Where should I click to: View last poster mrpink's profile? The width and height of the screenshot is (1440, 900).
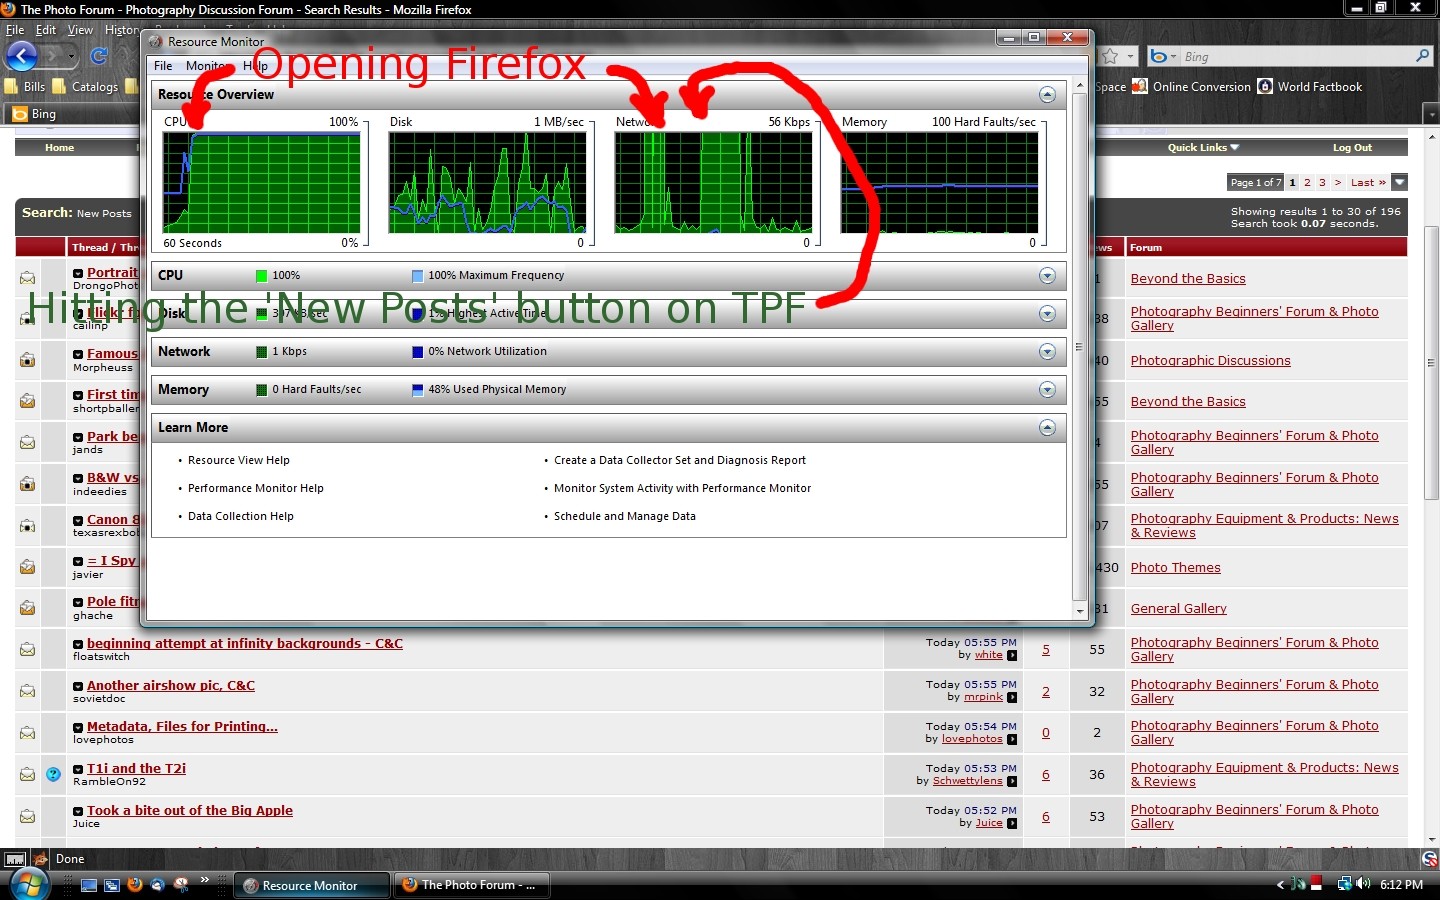coord(983,697)
